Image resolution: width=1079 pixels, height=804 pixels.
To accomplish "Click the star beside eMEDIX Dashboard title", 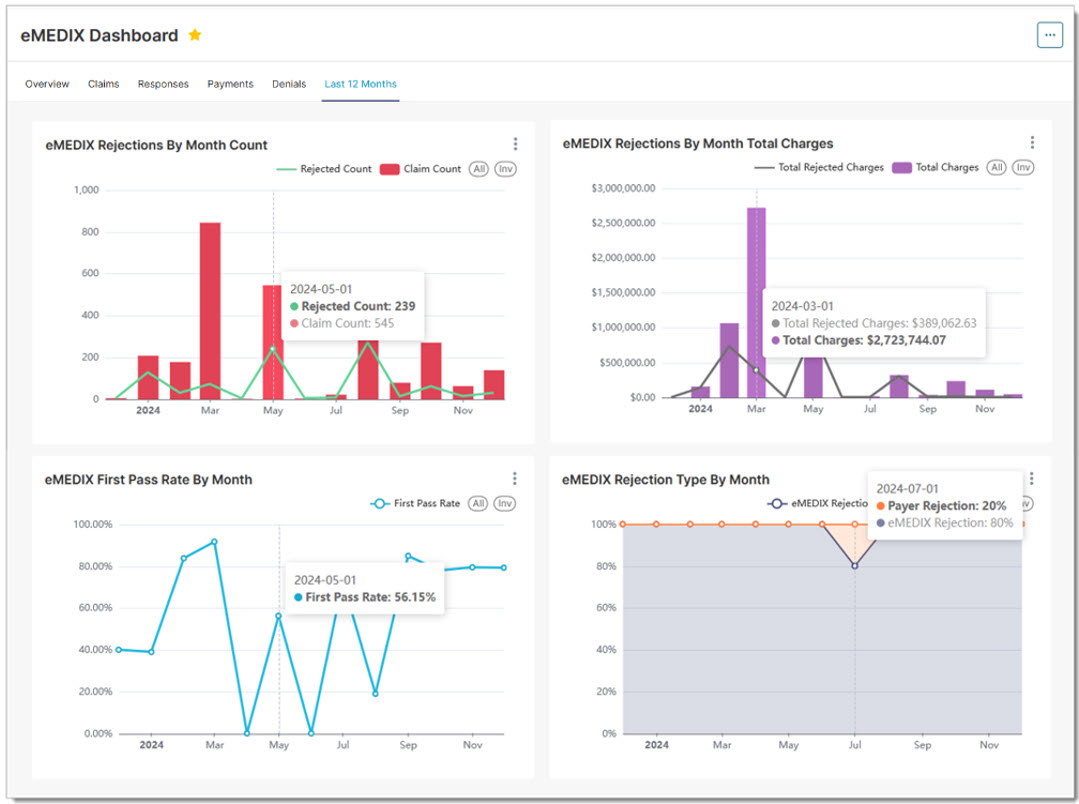I will point(195,35).
